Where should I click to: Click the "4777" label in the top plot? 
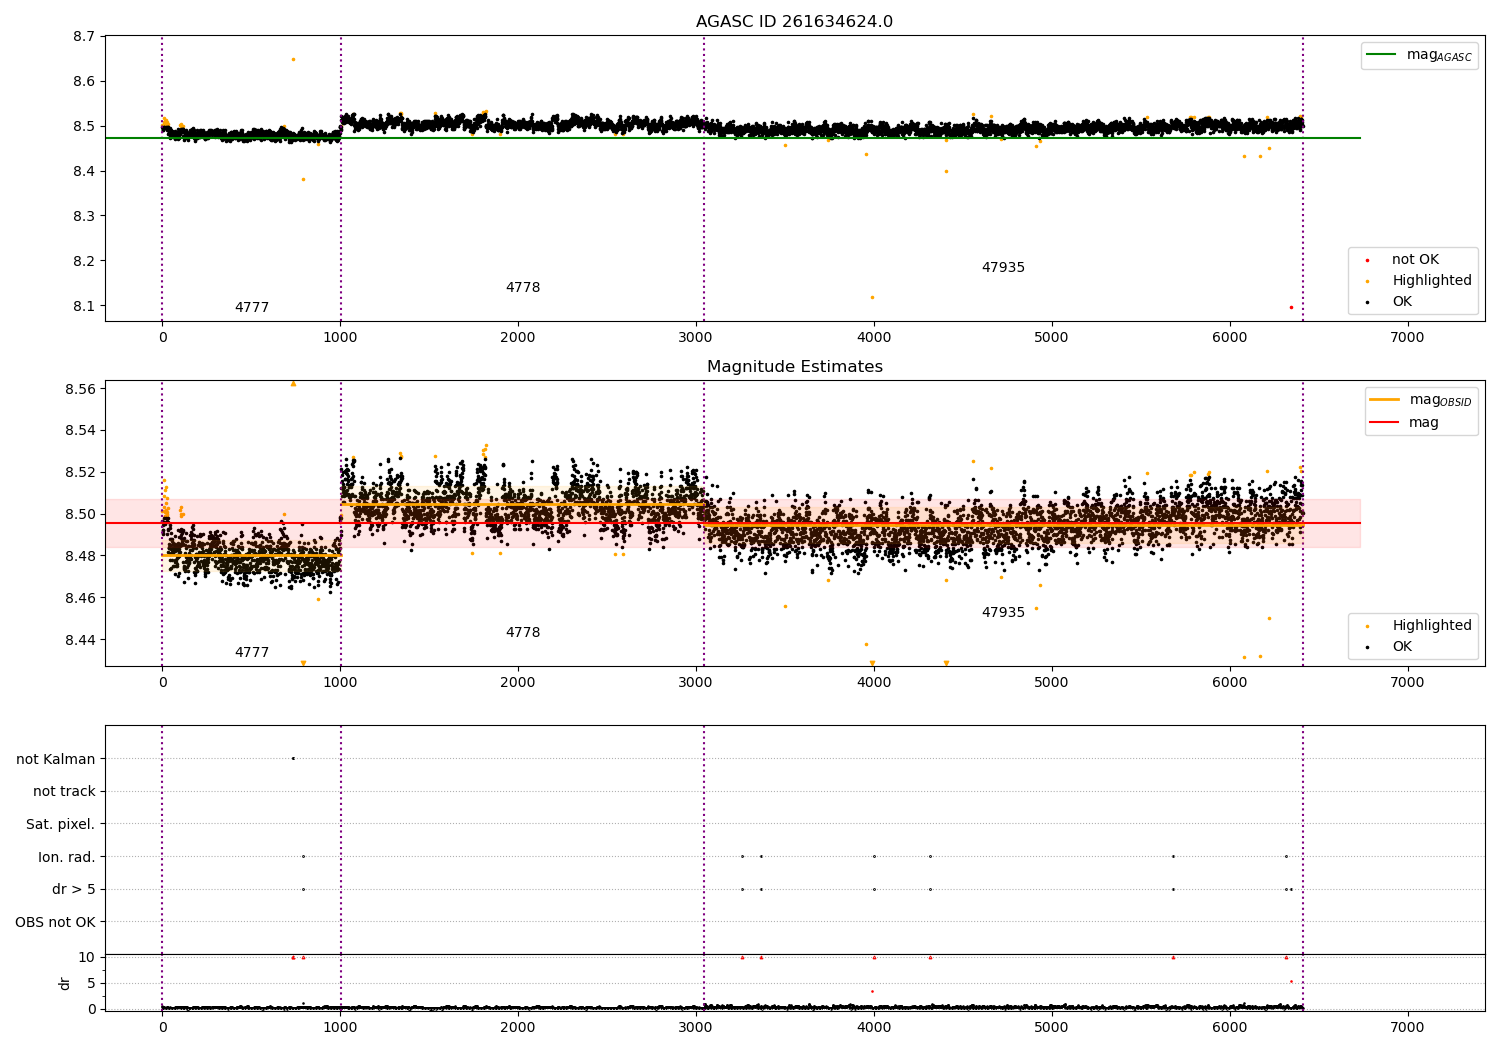tap(252, 308)
